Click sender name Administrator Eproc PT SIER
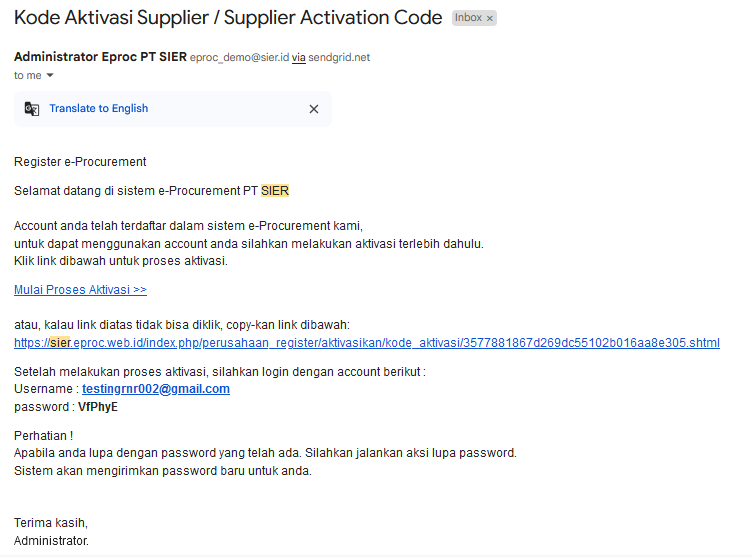Screen dimensions: 752x557 click(100, 57)
